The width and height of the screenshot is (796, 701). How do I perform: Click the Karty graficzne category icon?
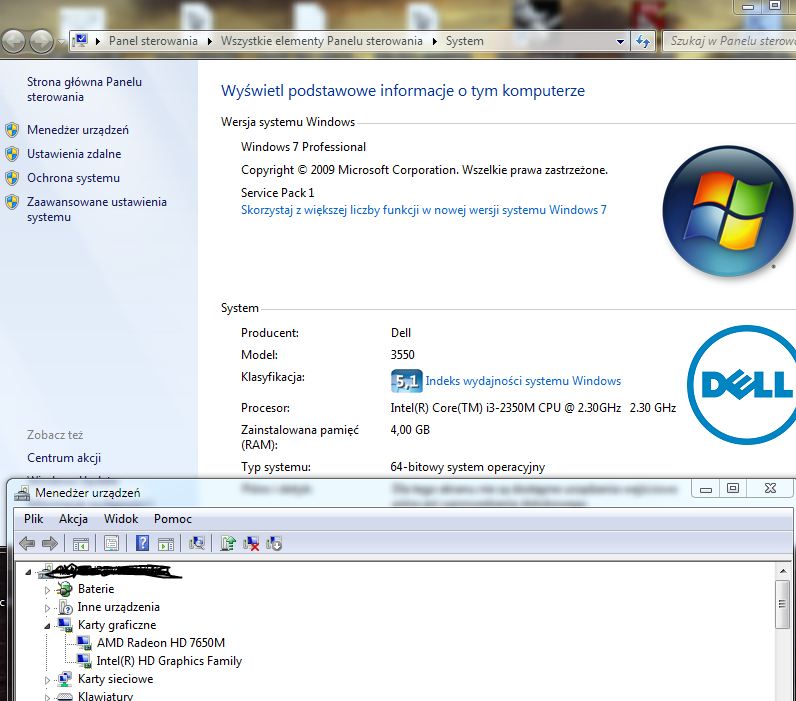pyautogui.click(x=65, y=624)
